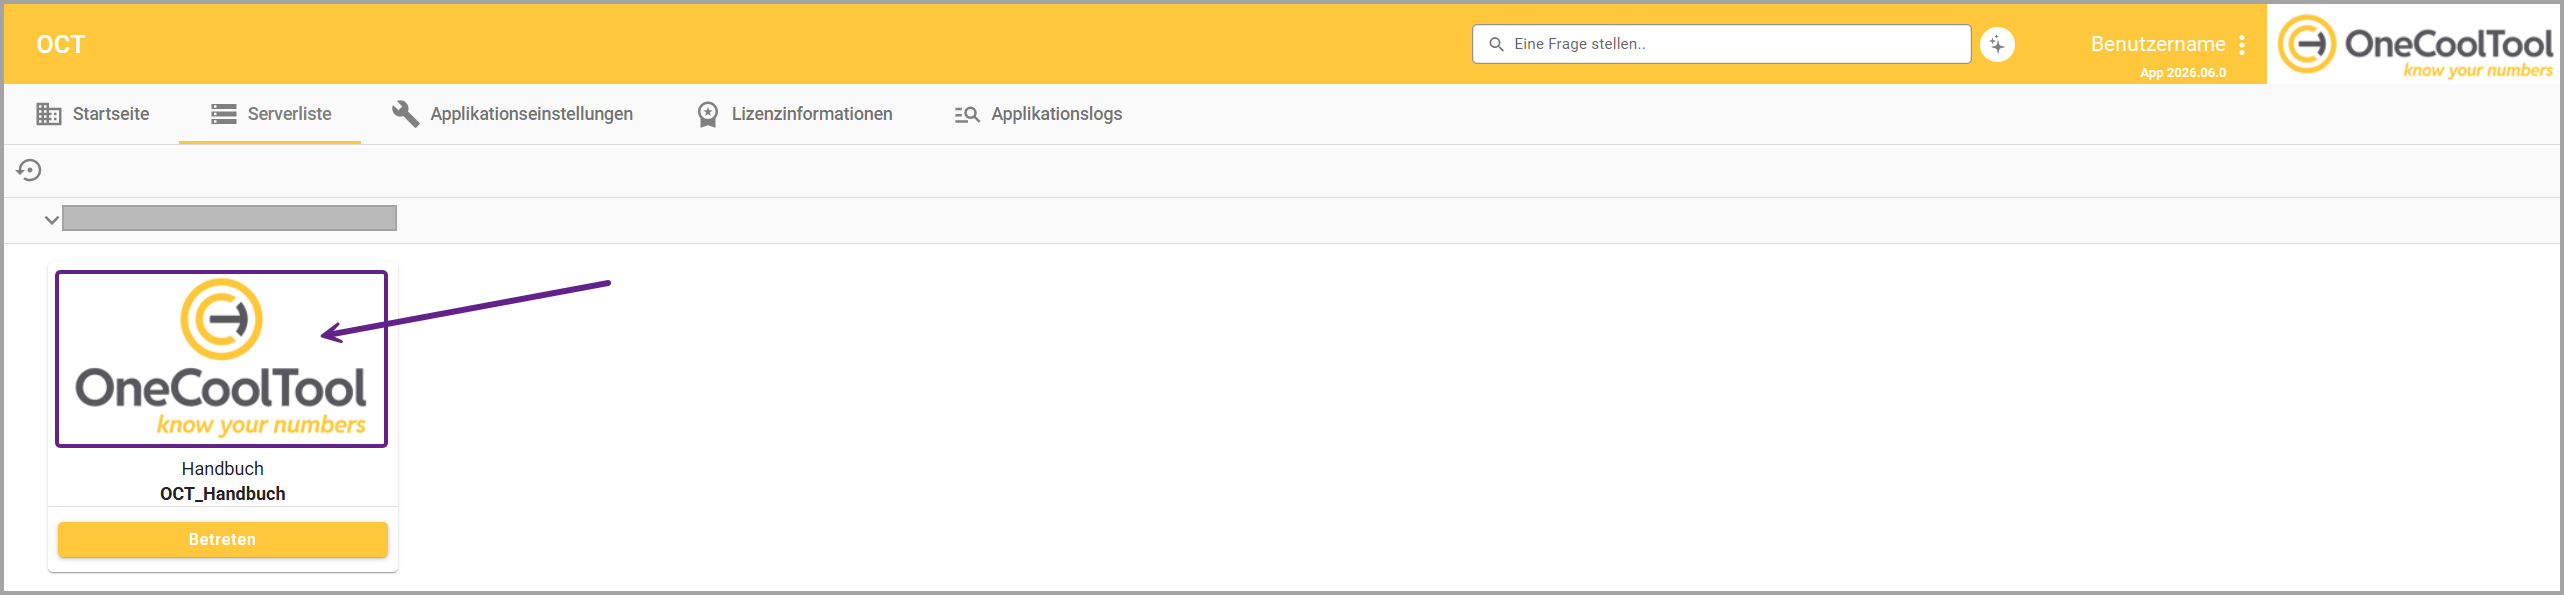Screen dimensions: 2564x595
Task: Collapse the server group chevron
Action: tap(51, 220)
